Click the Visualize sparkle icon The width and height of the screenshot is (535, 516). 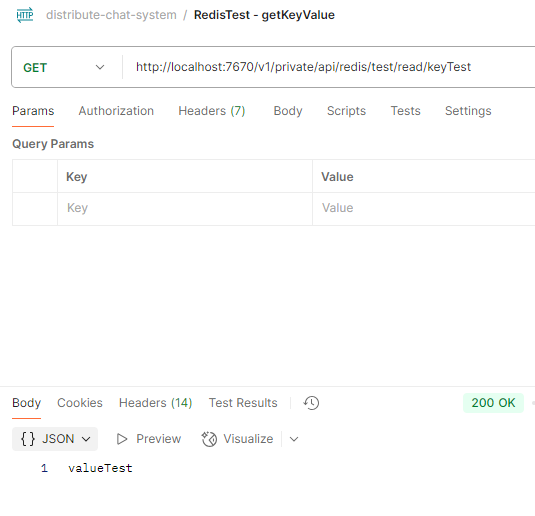point(209,439)
